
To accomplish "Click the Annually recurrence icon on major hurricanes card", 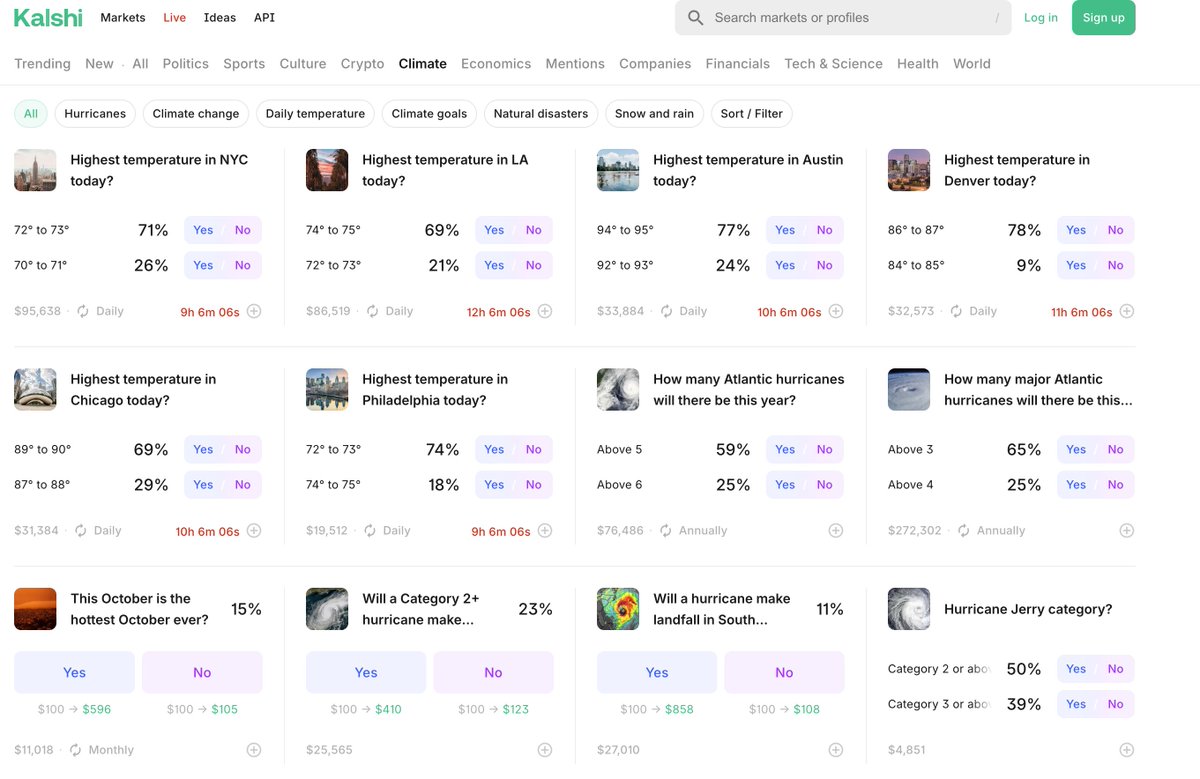I will [961, 530].
